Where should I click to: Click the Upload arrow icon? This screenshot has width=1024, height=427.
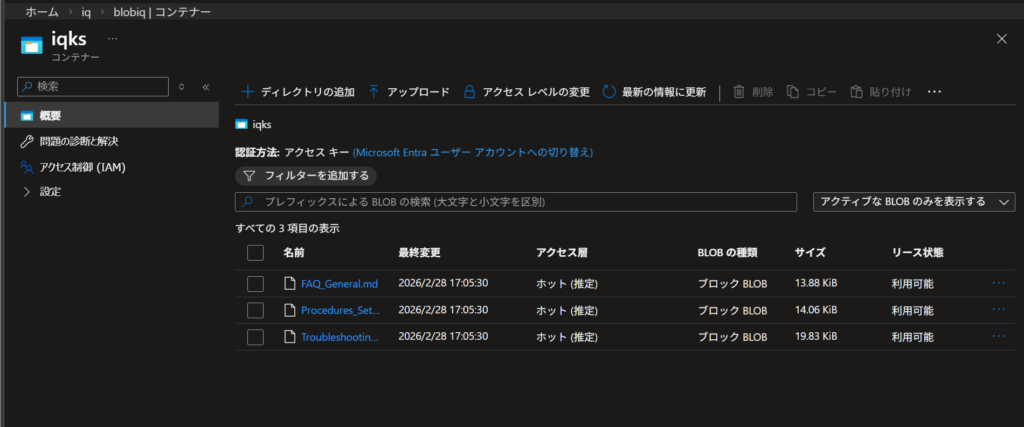pyautogui.click(x=375, y=92)
